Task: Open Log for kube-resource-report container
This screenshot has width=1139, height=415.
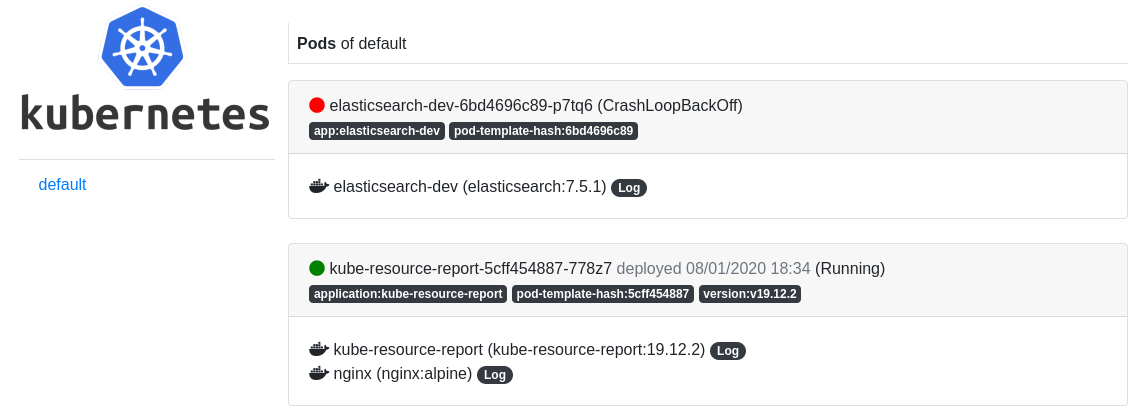Action: 728,350
